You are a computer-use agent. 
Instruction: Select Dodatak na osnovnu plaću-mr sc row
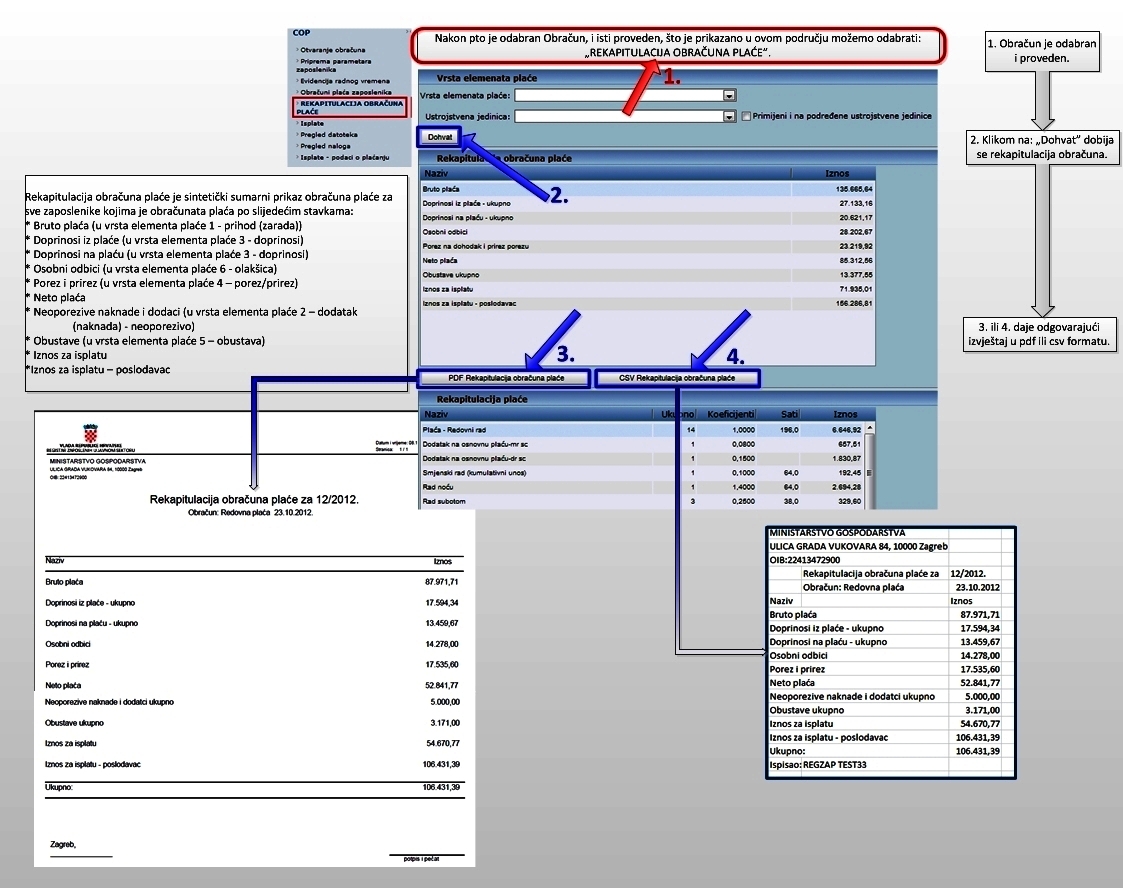642,444
